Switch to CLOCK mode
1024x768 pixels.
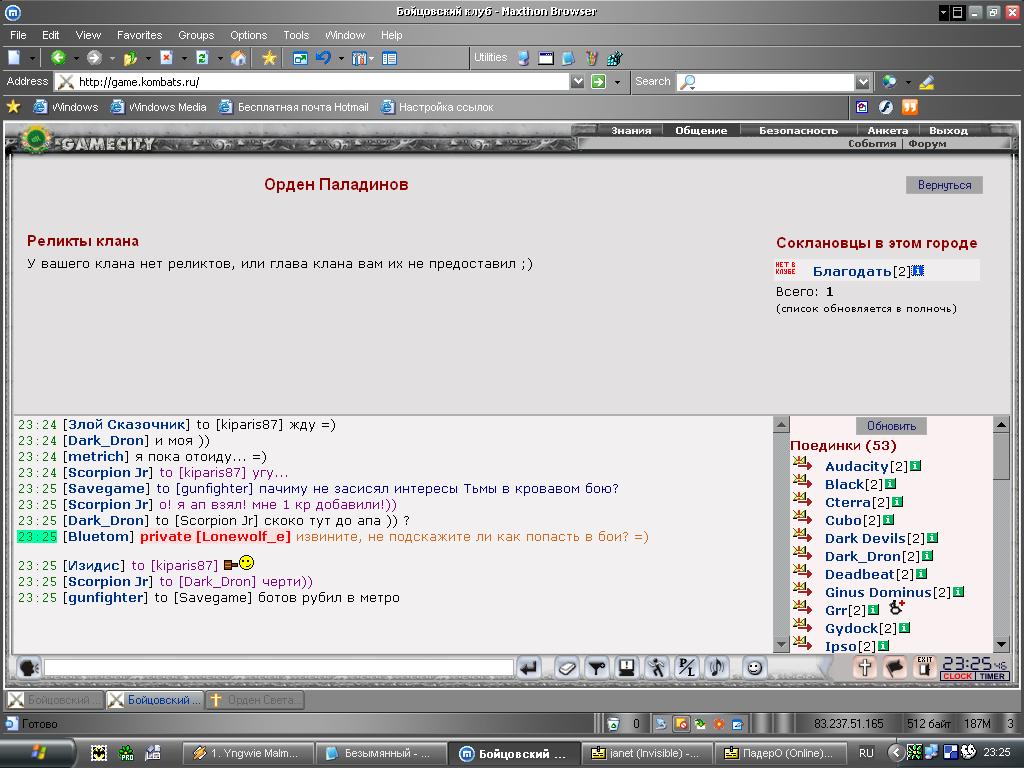957,677
